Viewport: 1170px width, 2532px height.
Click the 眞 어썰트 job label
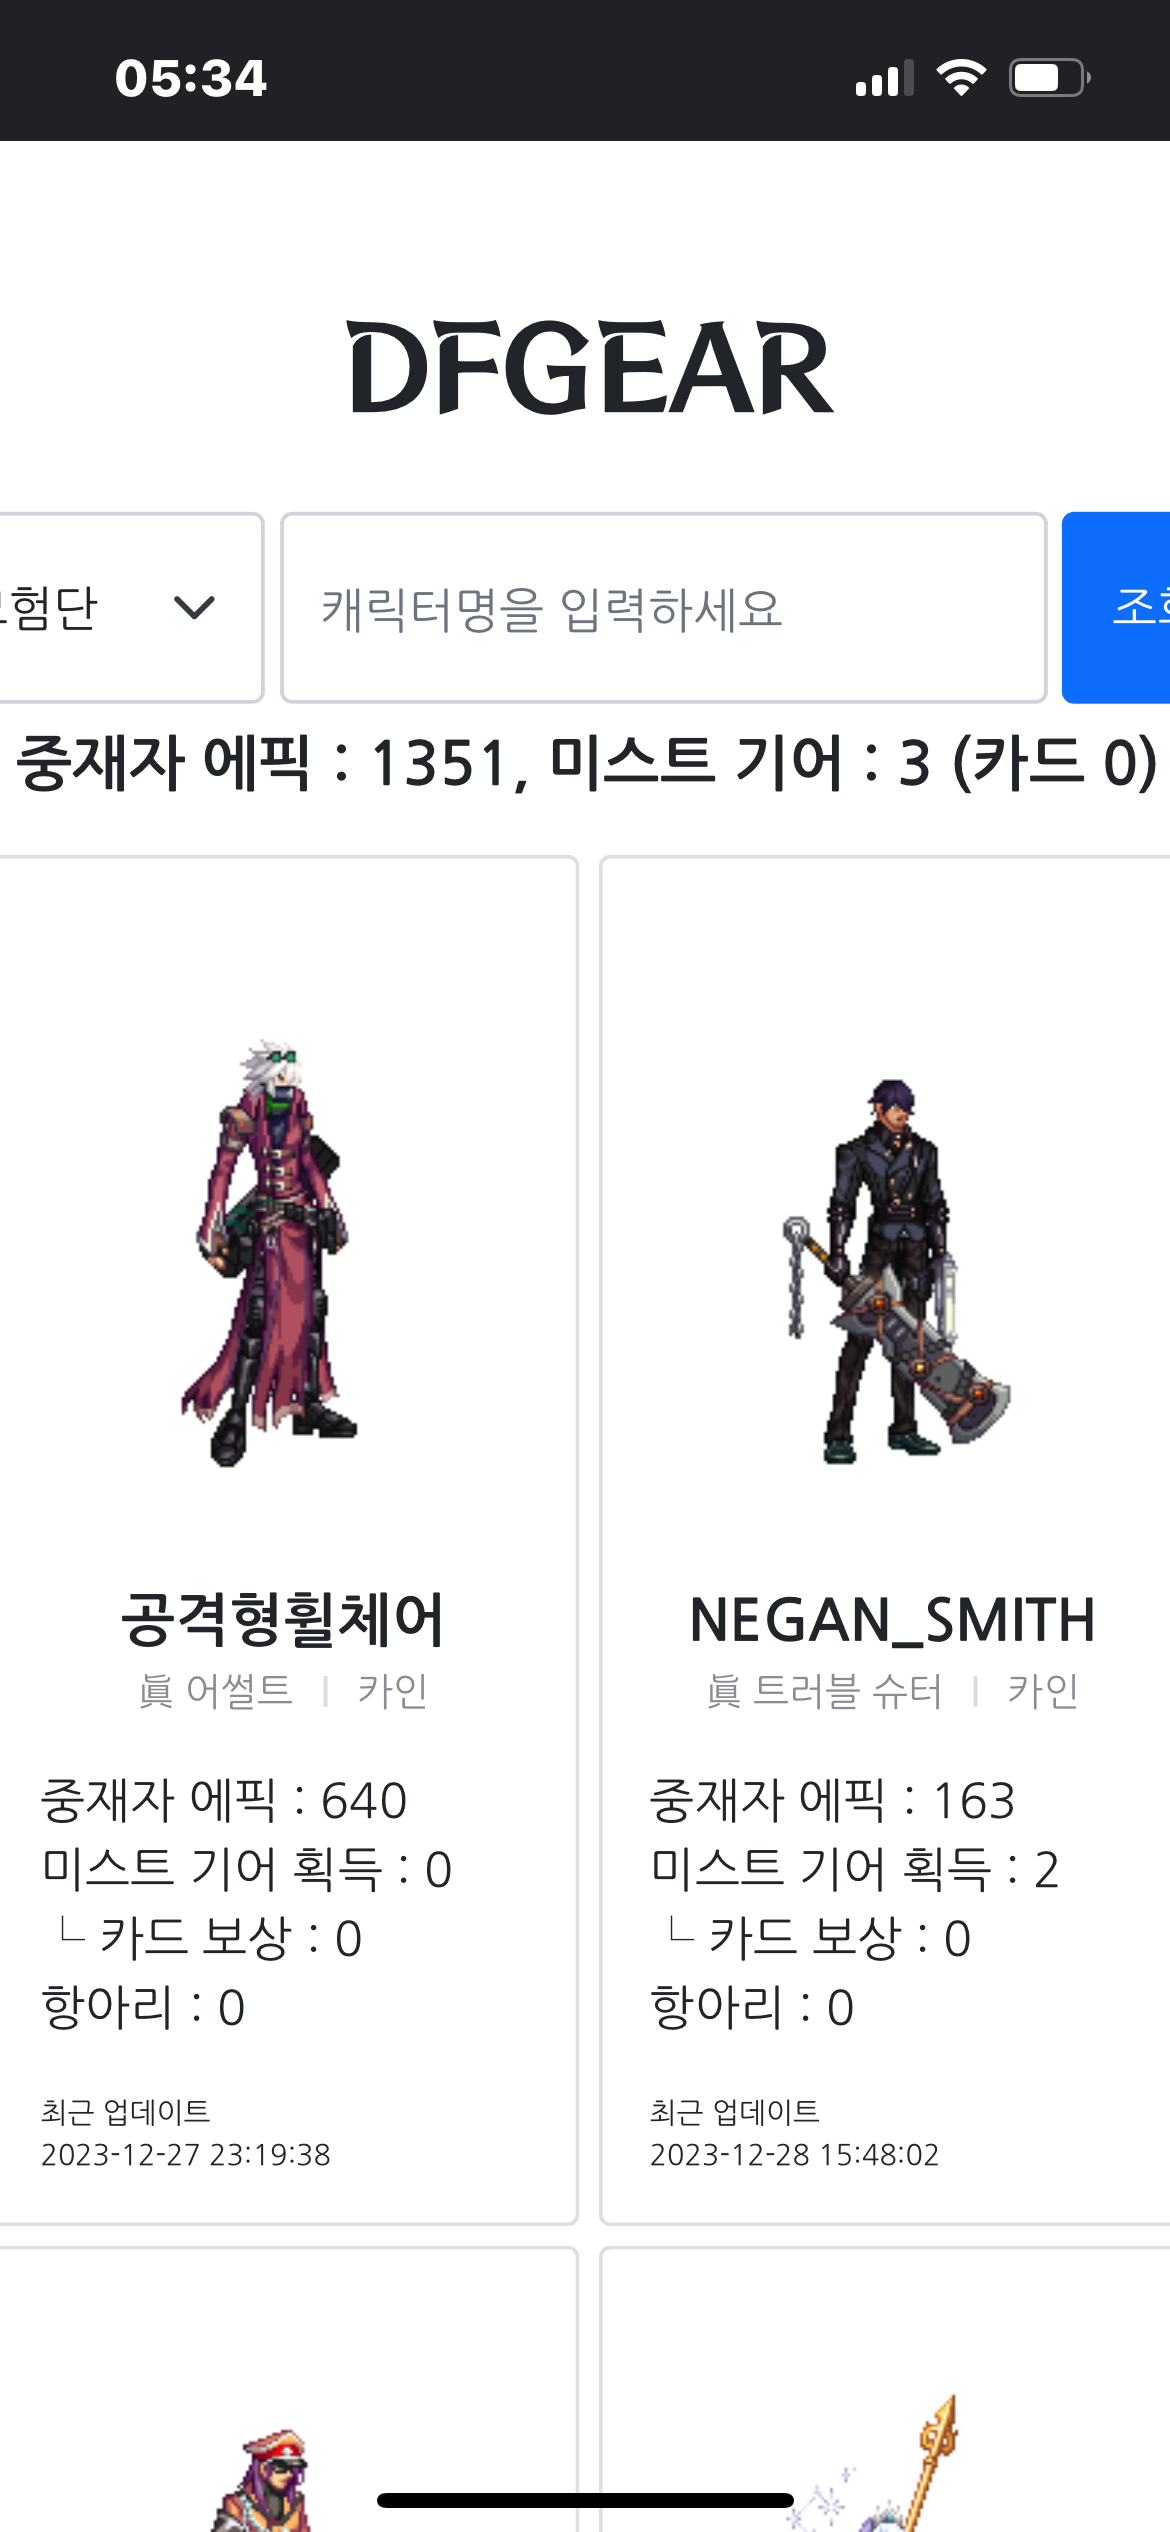pyautogui.click(x=215, y=1691)
